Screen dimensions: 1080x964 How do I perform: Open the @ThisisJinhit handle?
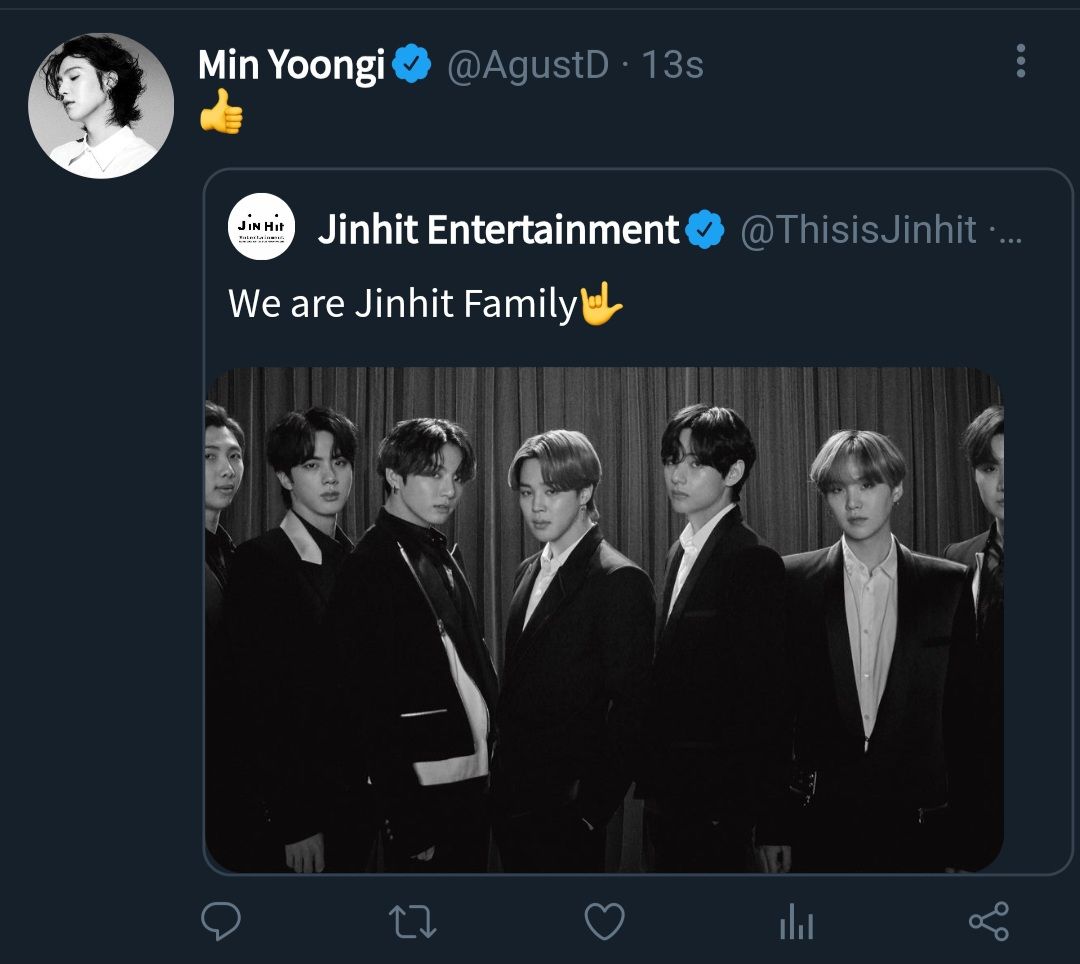tap(858, 230)
